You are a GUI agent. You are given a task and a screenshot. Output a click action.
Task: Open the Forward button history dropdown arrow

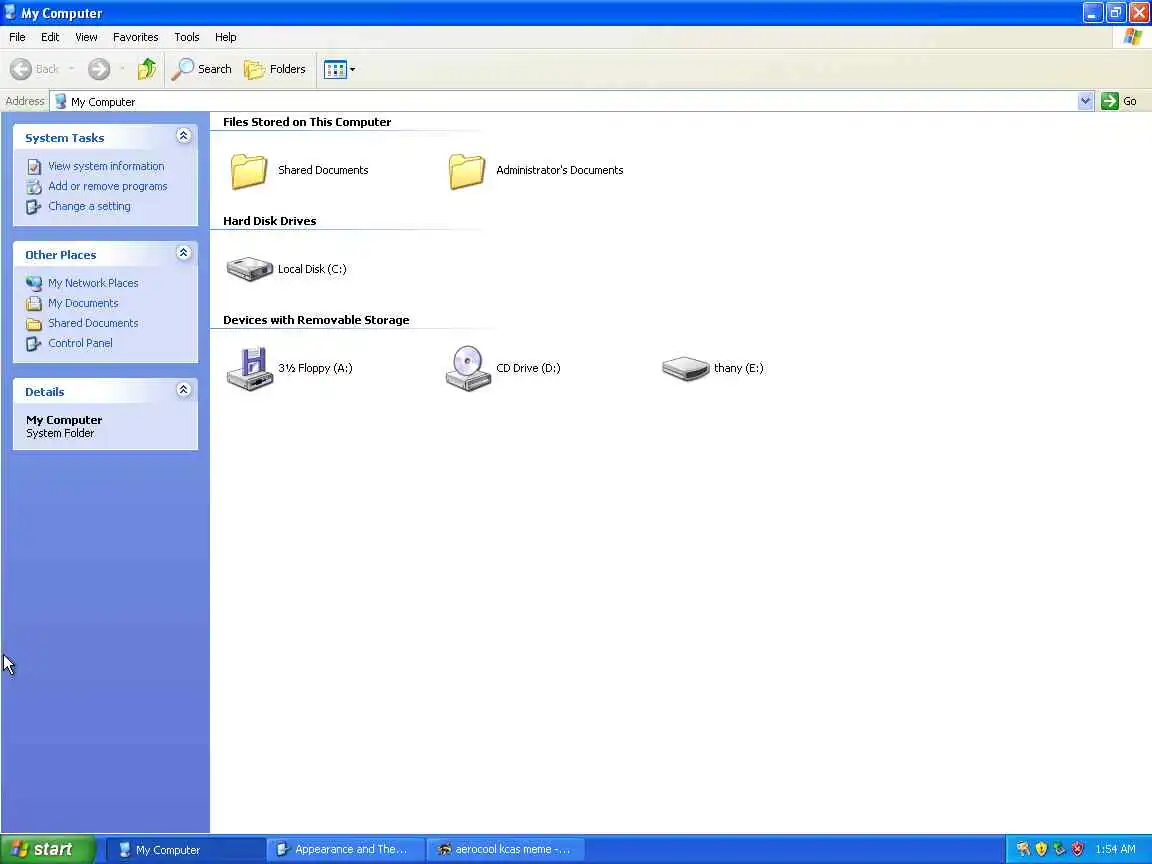[121, 69]
